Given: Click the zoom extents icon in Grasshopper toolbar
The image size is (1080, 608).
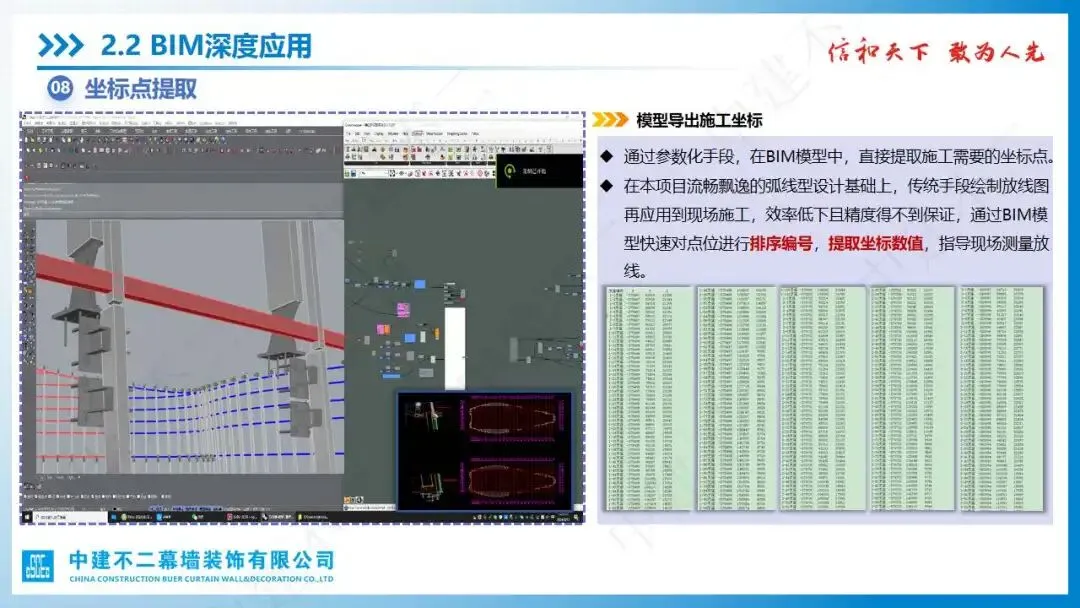Looking at the screenshot, I should (393, 174).
